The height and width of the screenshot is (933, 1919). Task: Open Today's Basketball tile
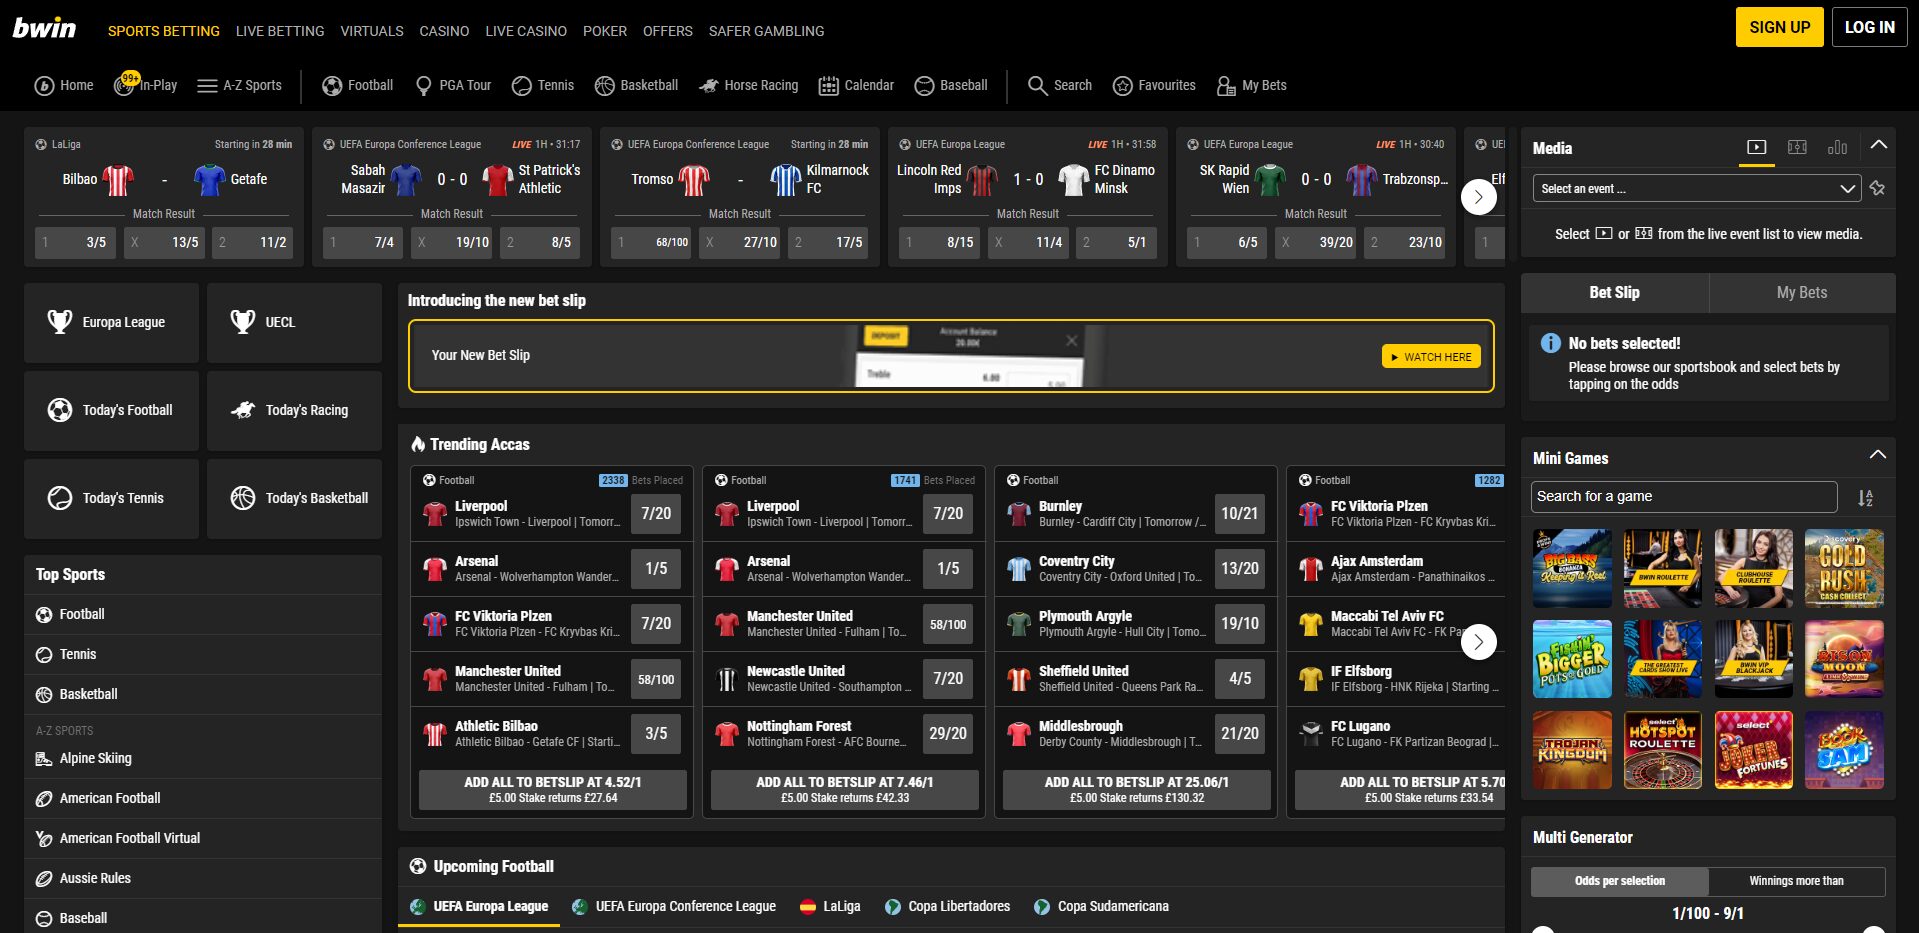pyautogui.click(x=294, y=498)
